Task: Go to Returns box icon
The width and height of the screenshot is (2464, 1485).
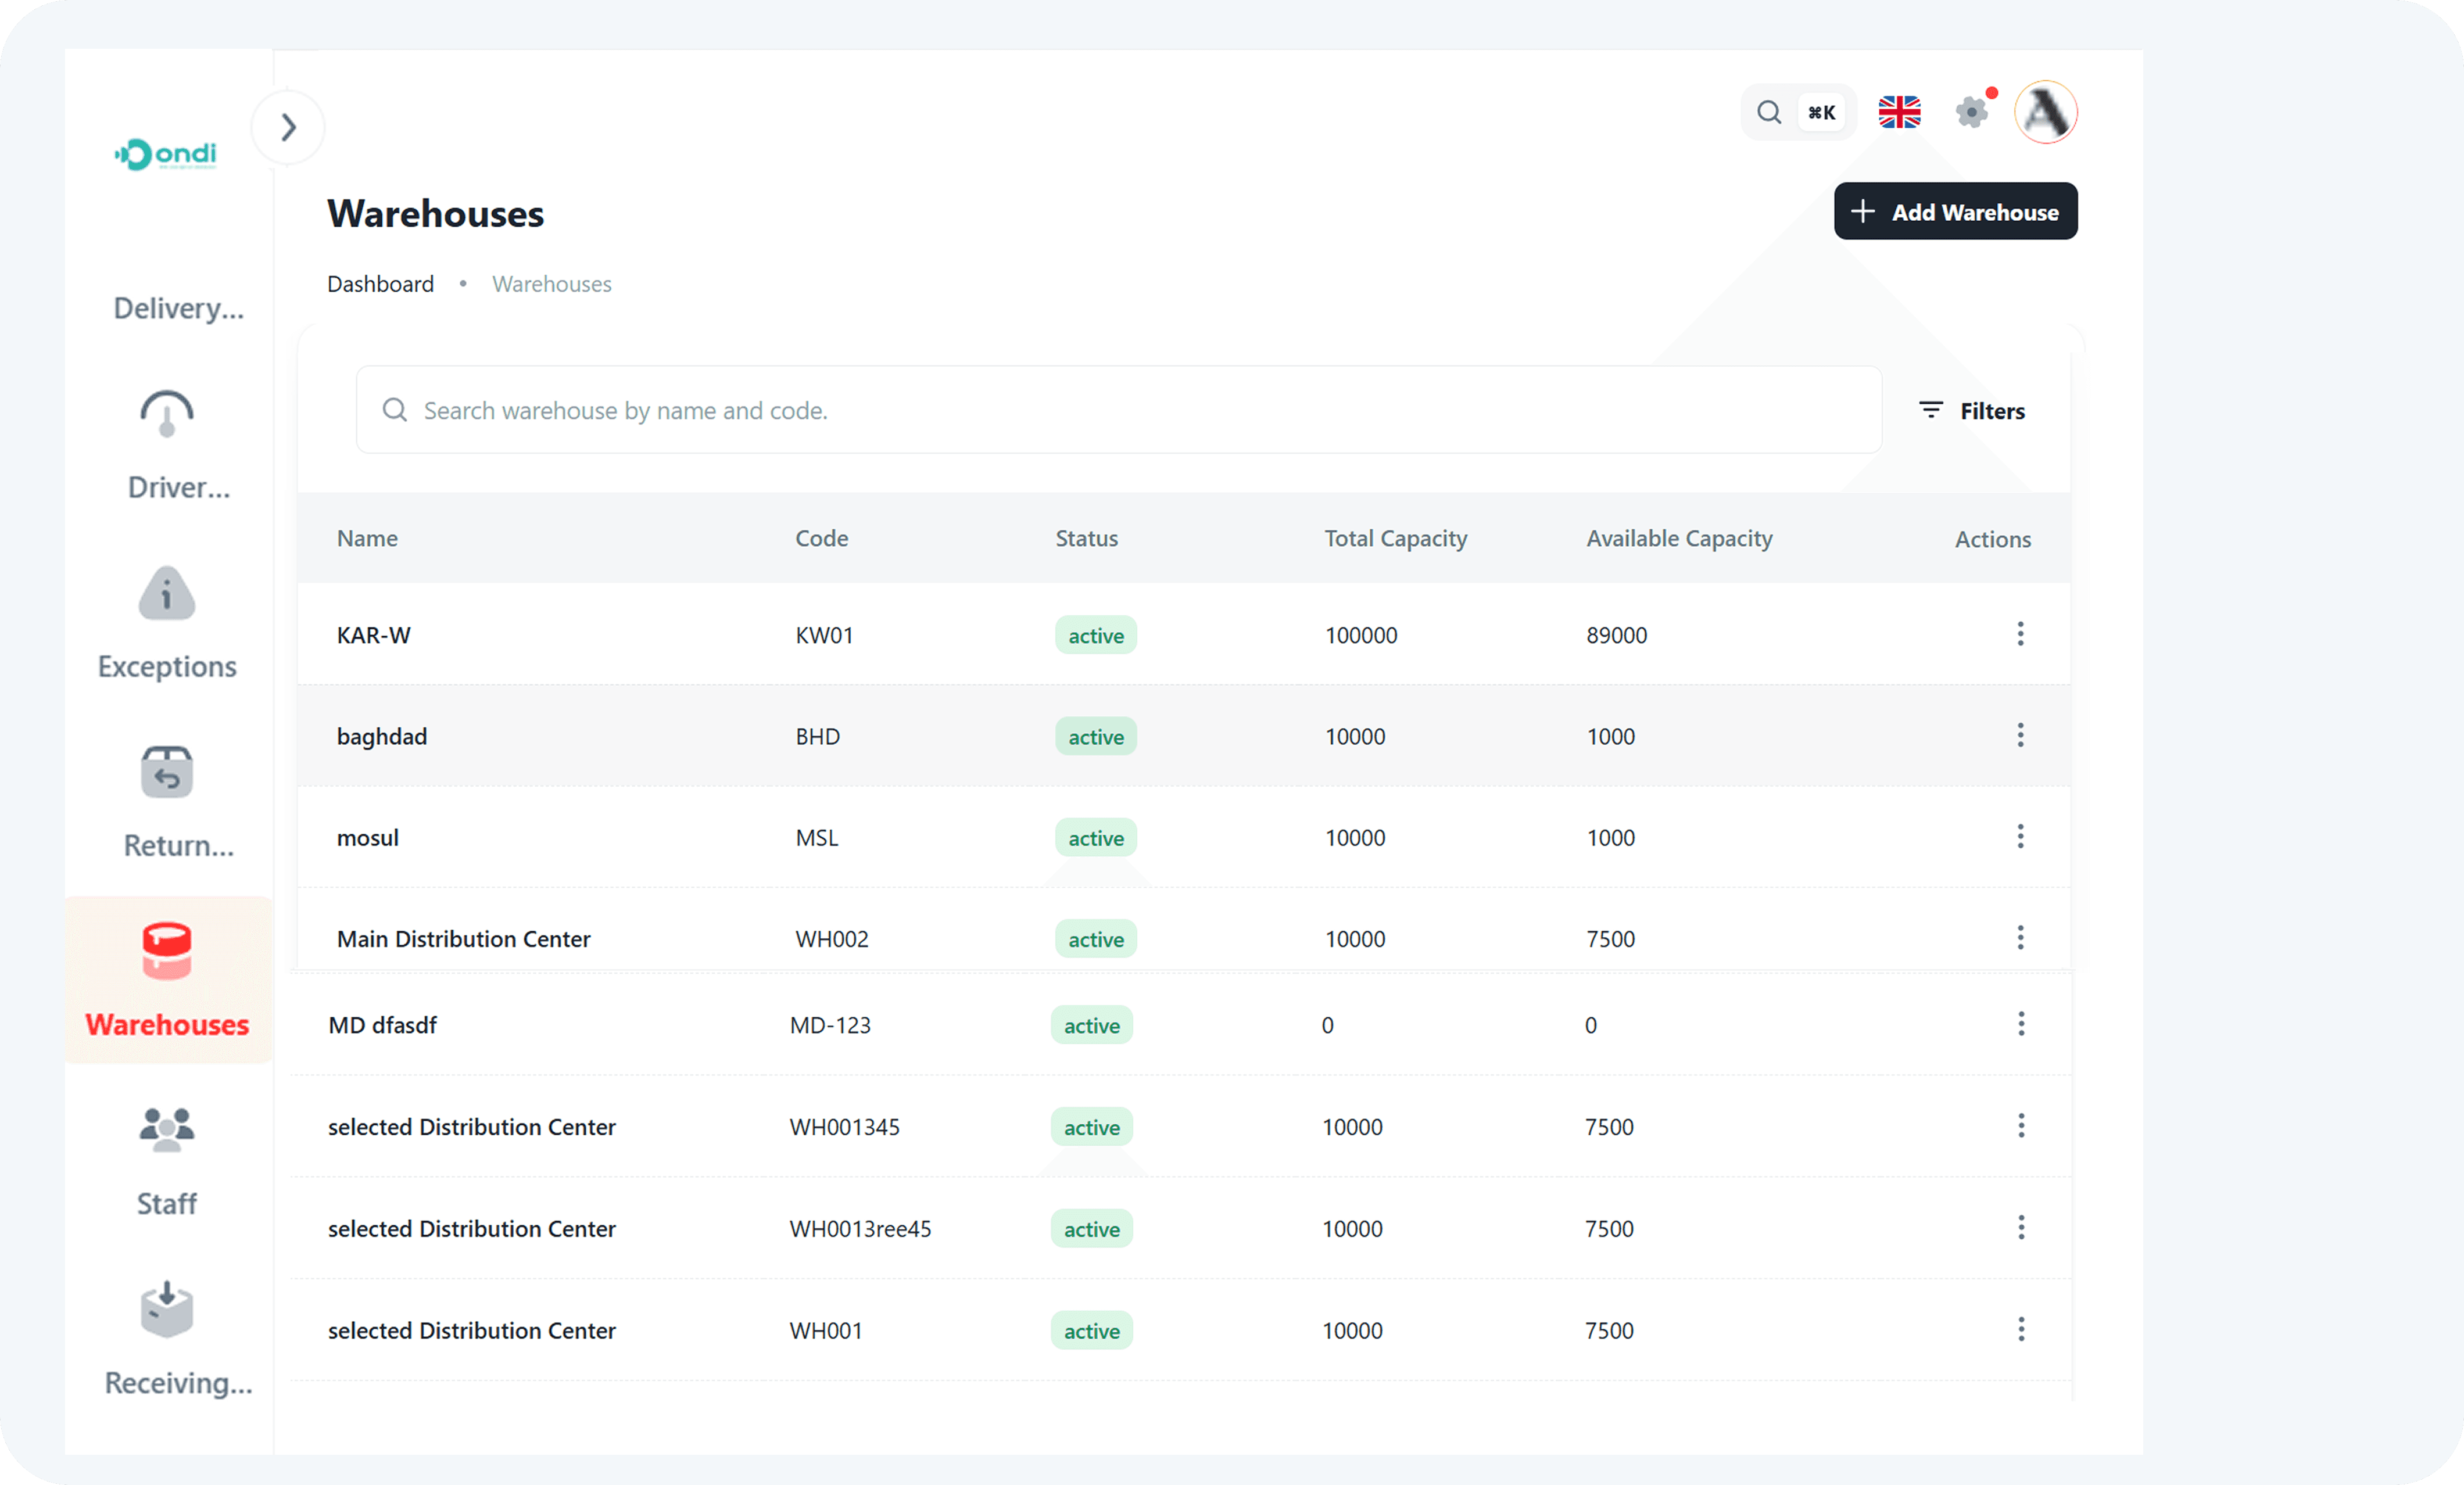Action: [x=166, y=772]
